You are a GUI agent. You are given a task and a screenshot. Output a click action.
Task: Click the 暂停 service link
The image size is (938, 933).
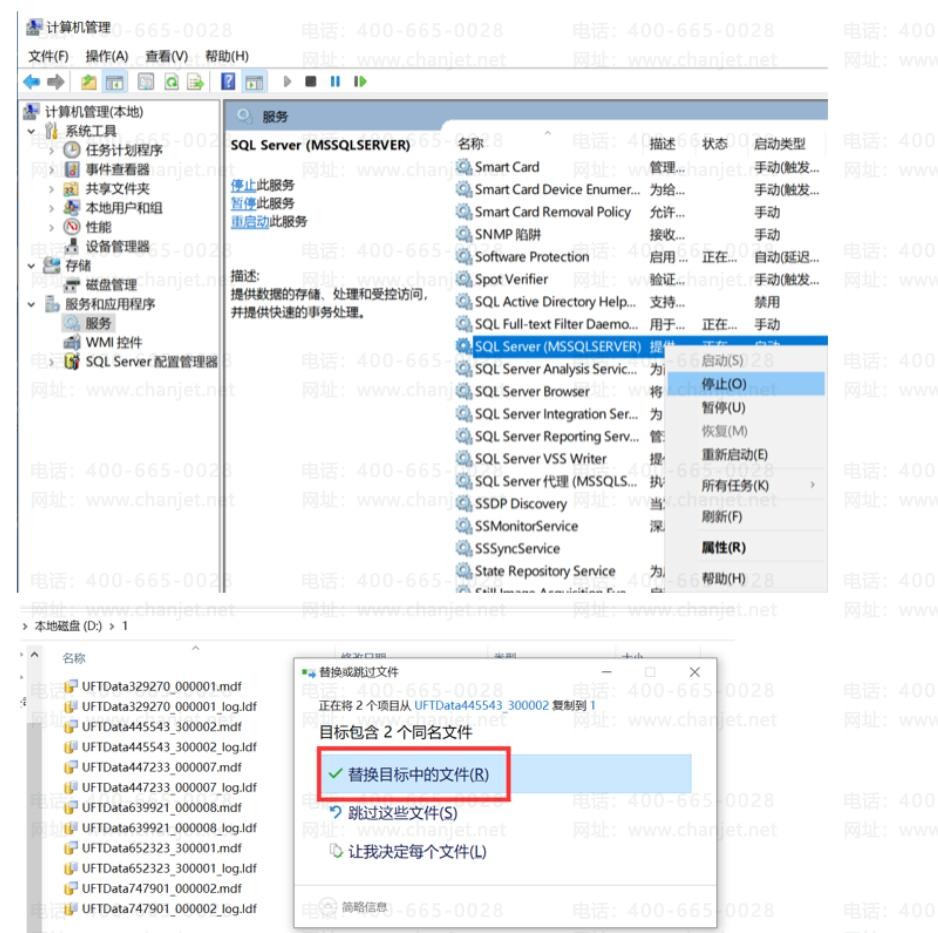pyautogui.click(x=243, y=203)
